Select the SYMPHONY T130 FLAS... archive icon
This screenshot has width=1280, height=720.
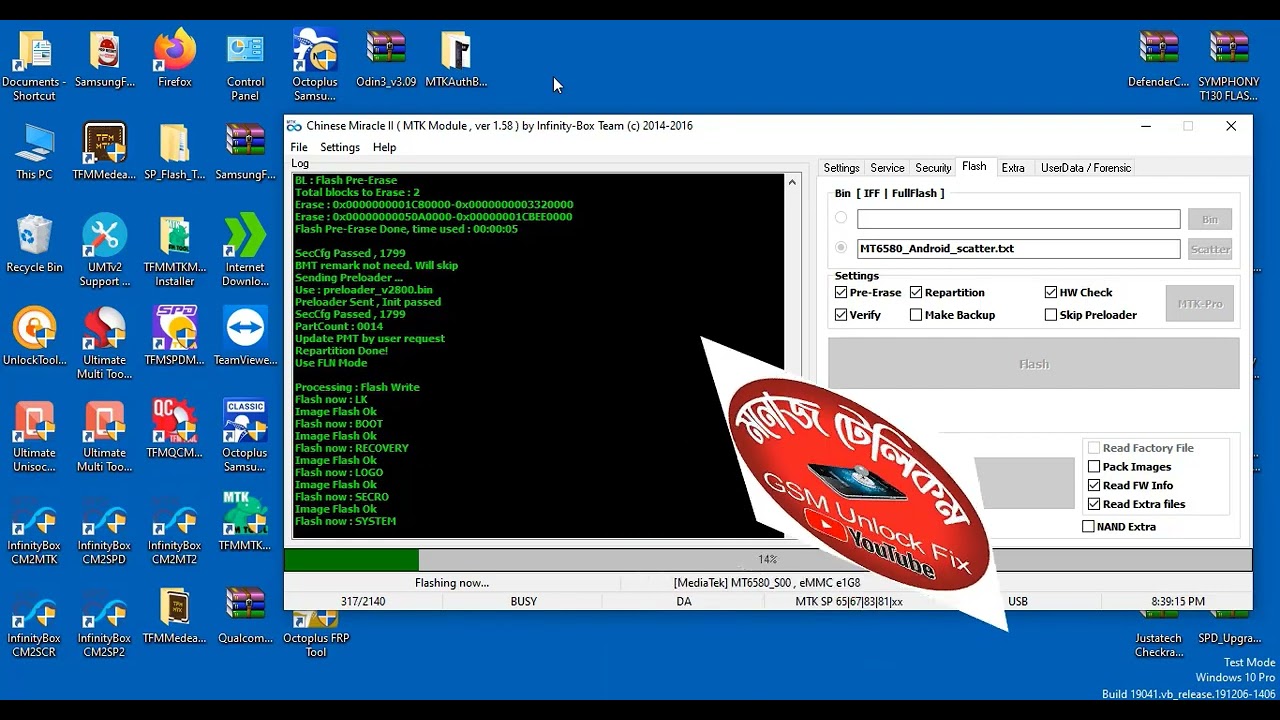[x=1229, y=66]
